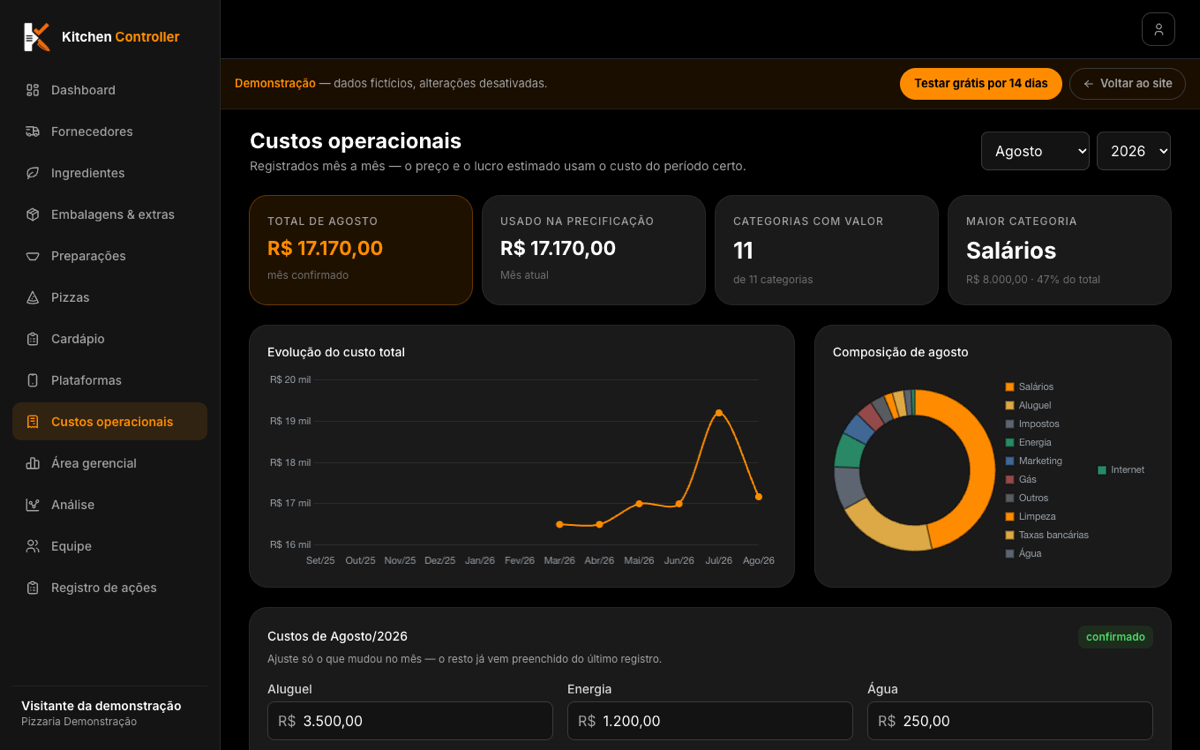This screenshot has height=750, width=1200.
Task: Click the Equipe people icon
Action: coord(33,546)
